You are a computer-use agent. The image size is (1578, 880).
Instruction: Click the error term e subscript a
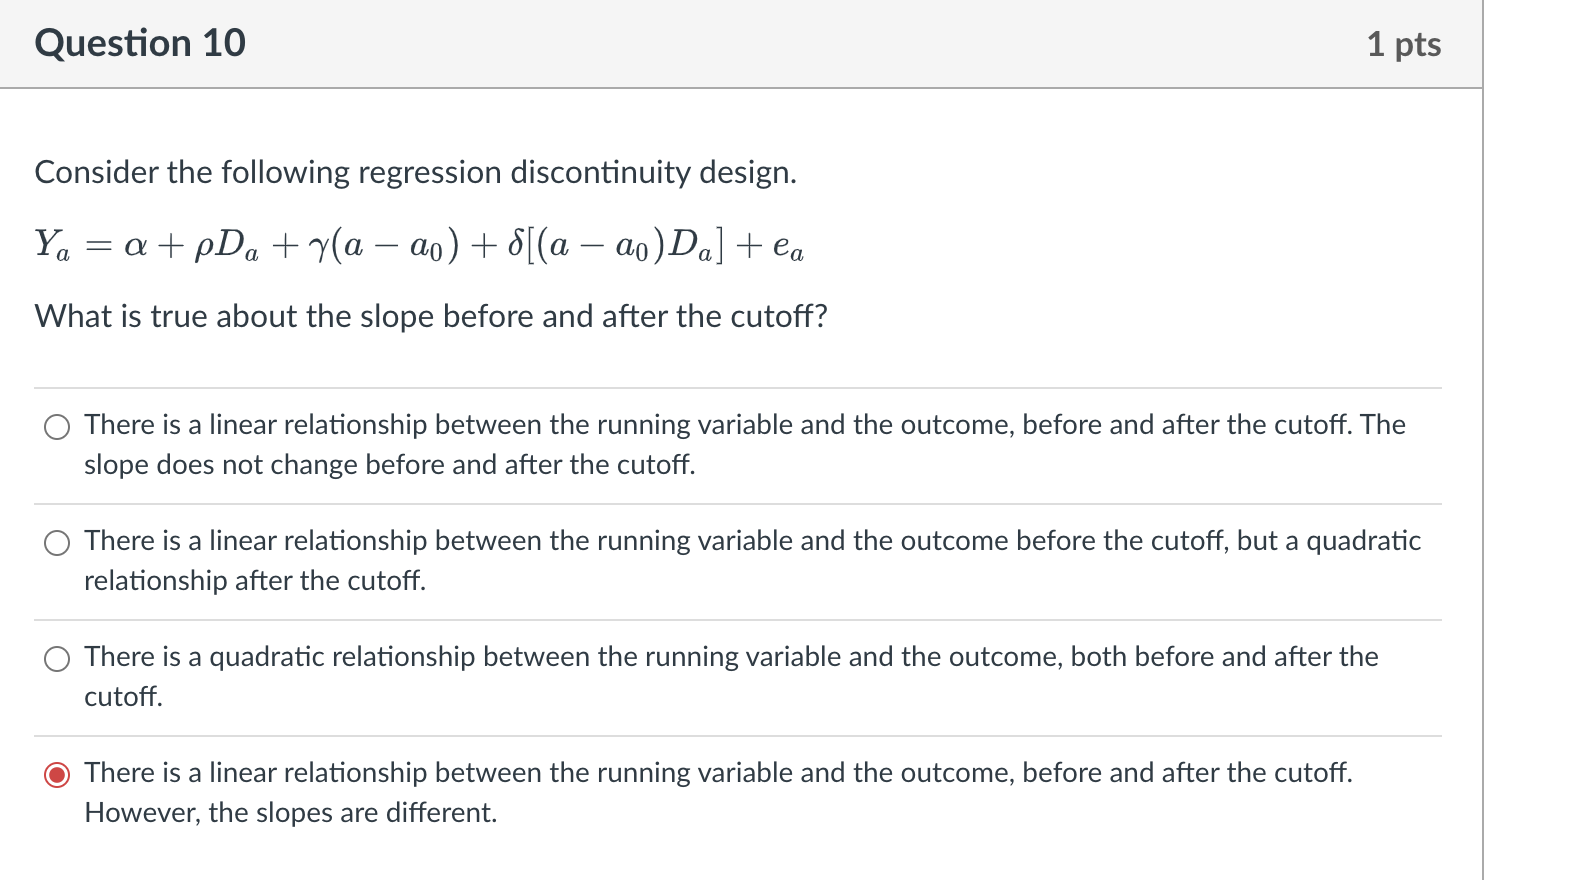tap(788, 246)
